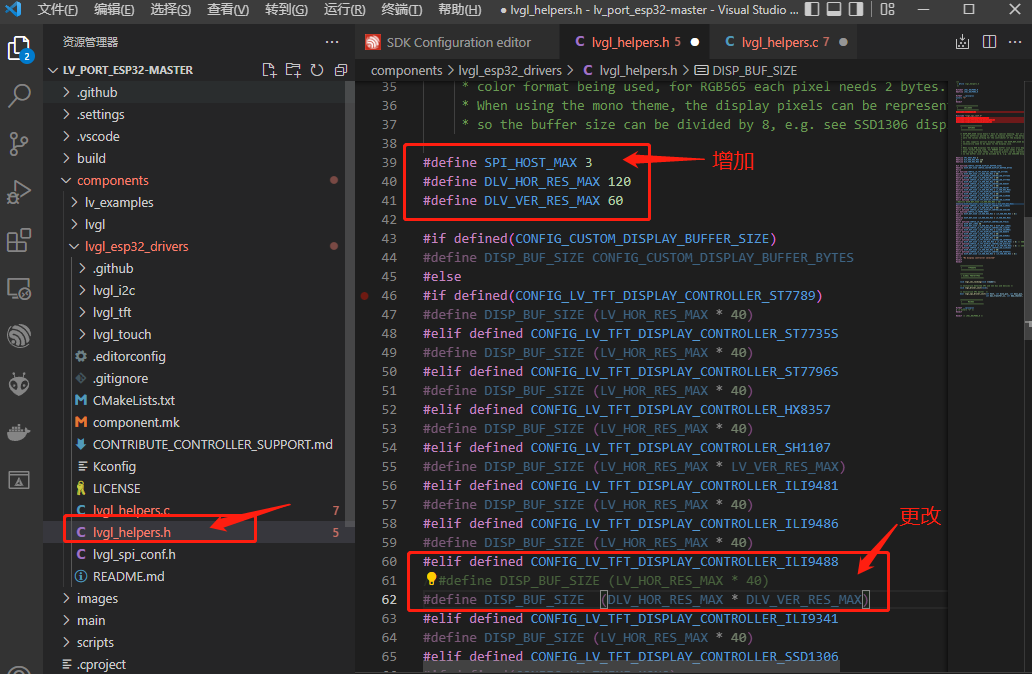
Task: Open the PlatformIO alien-head icon
Action: coord(19,384)
